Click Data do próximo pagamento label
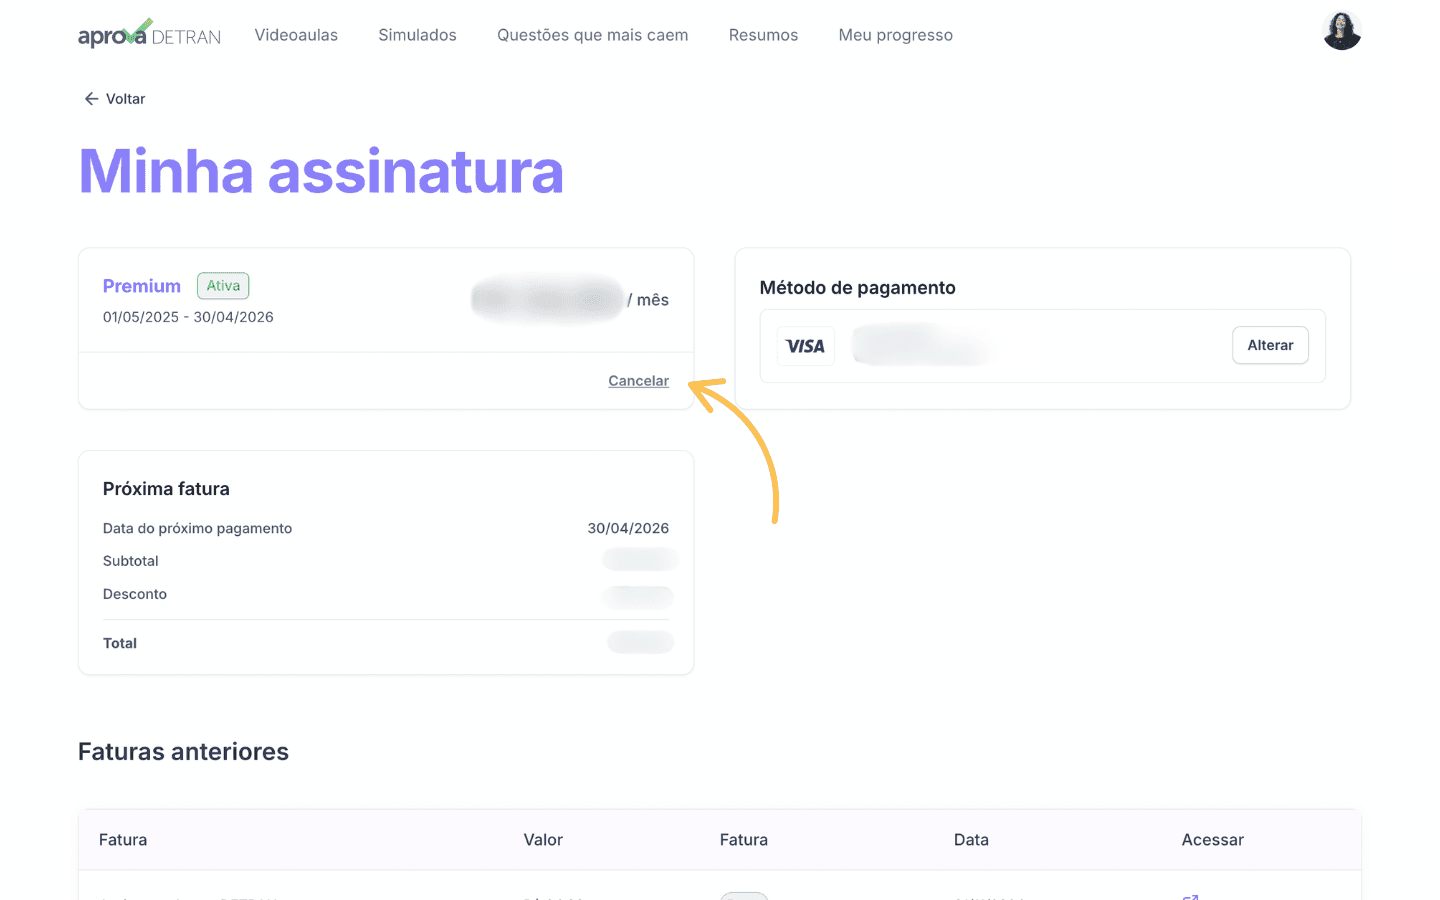The image size is (1440, 900). 197,528
